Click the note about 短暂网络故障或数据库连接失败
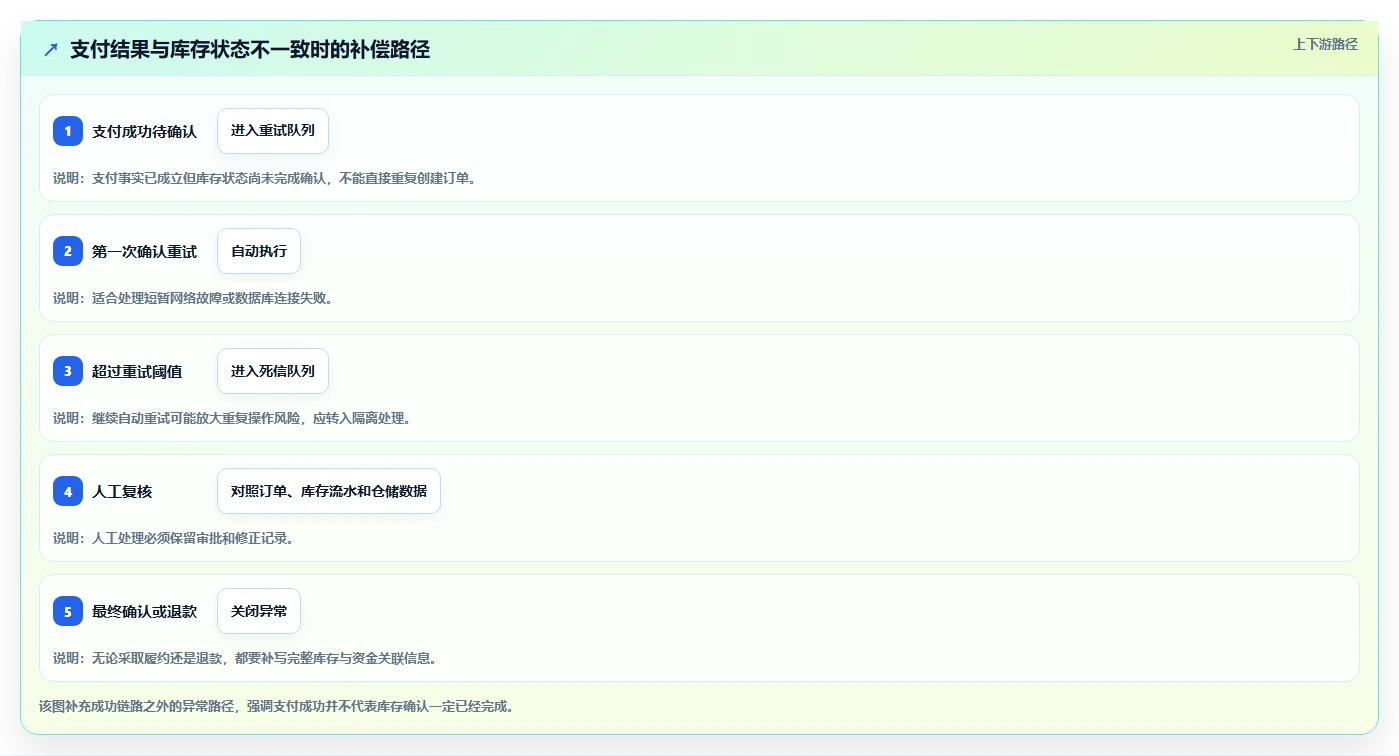 193,298
